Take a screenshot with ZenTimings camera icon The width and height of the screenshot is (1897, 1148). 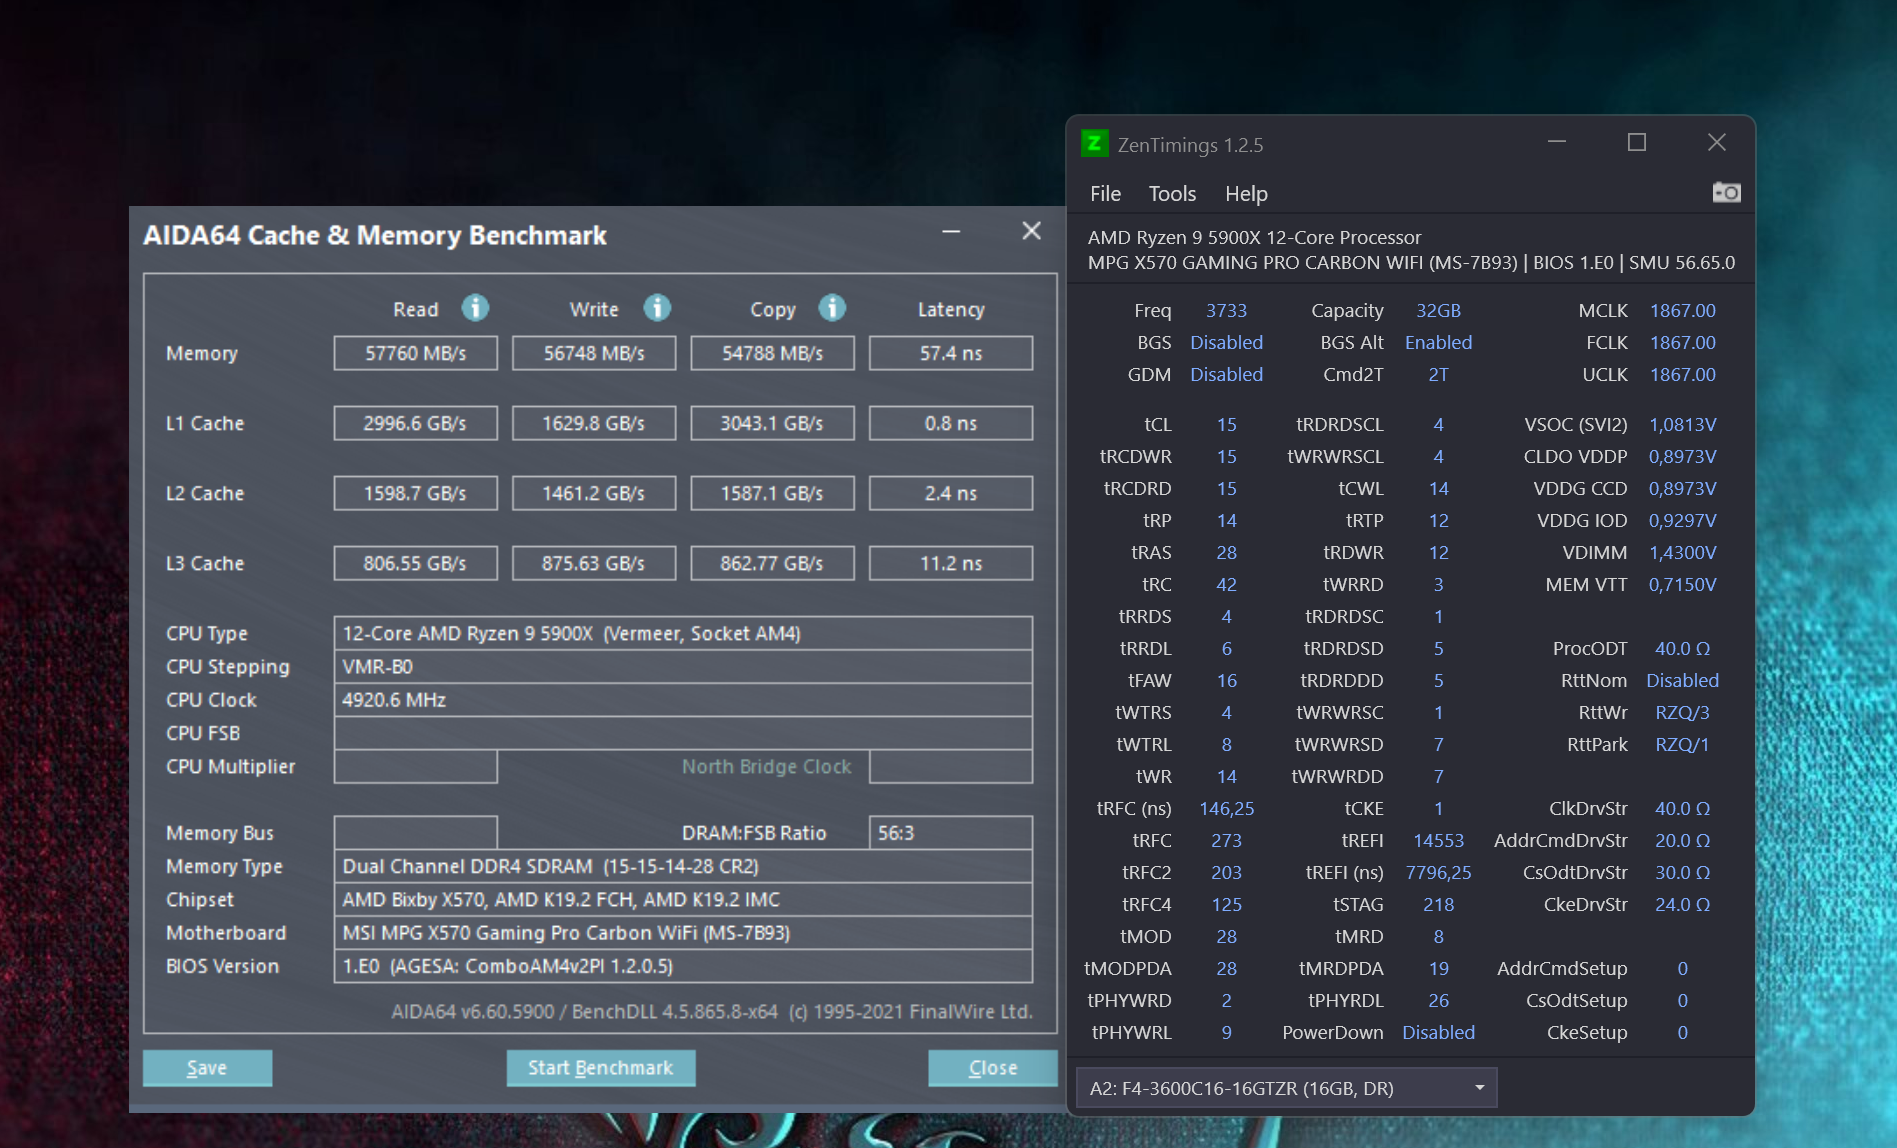[x=1727, y=192]
